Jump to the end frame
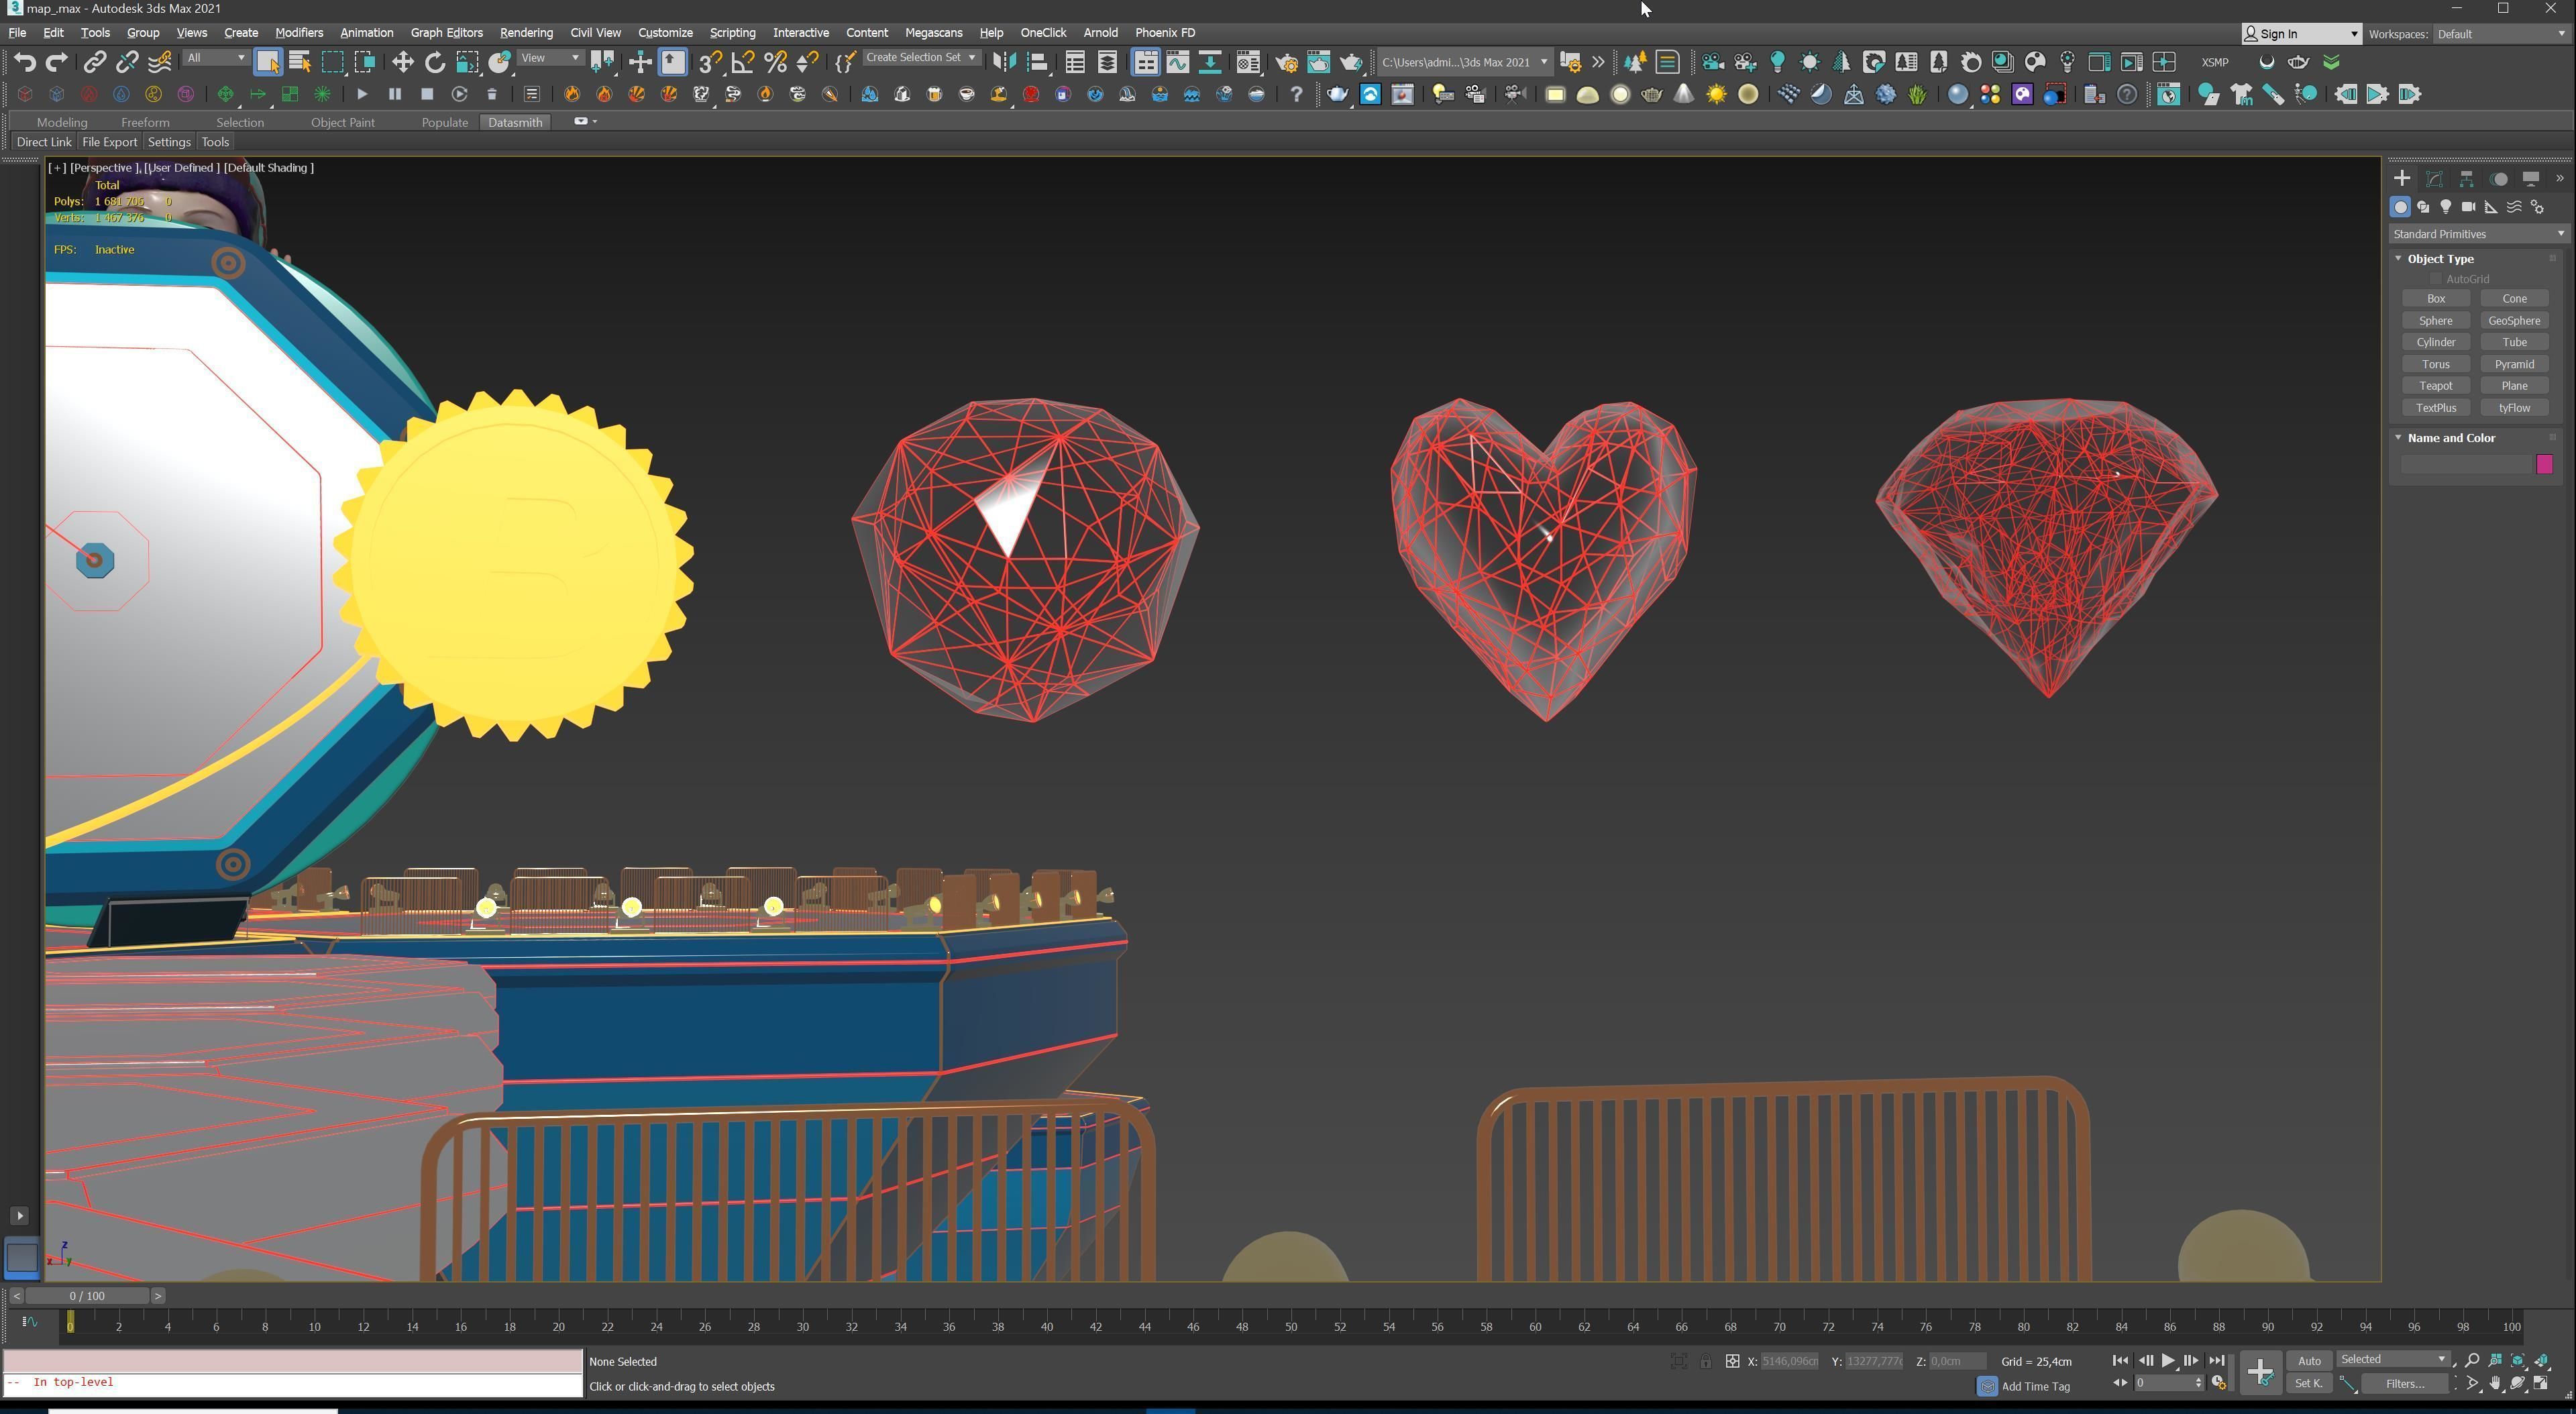 tap(2216, 1360)
